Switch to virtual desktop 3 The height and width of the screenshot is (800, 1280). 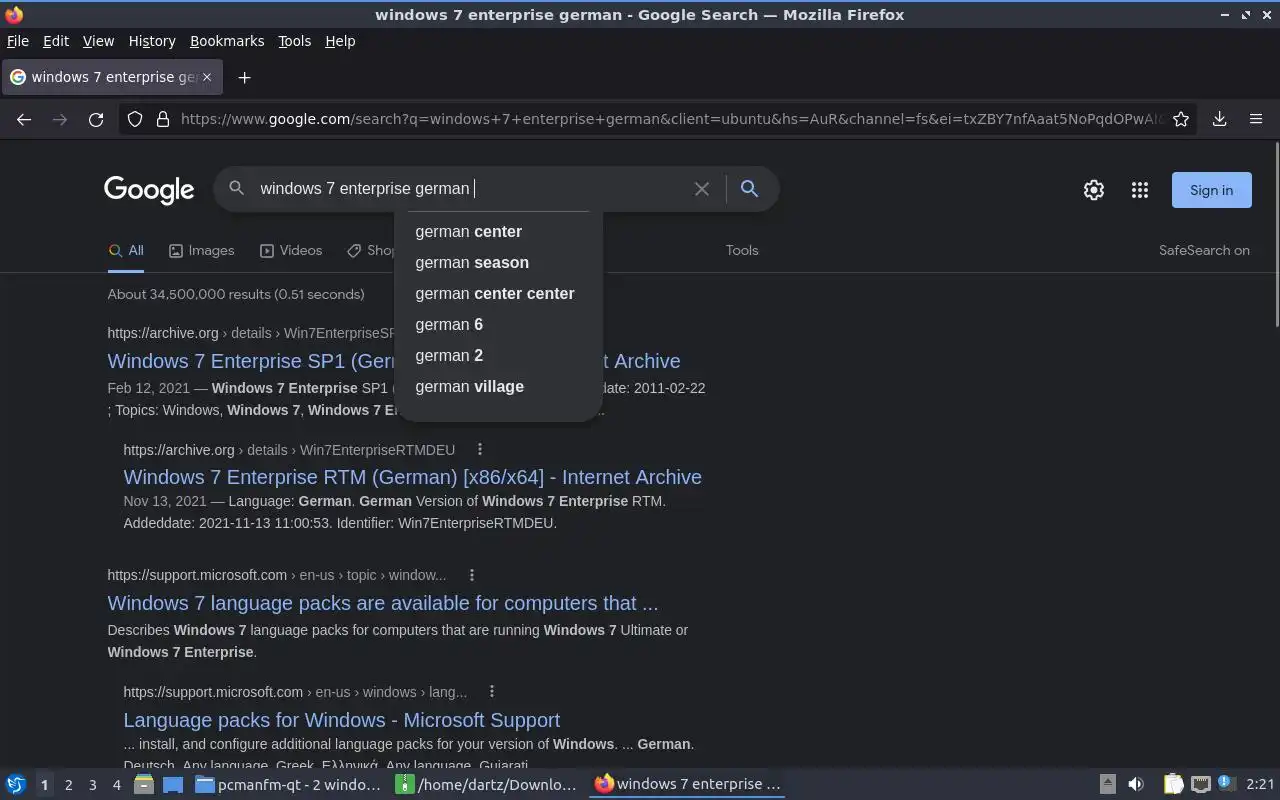(x=92, y=785)
